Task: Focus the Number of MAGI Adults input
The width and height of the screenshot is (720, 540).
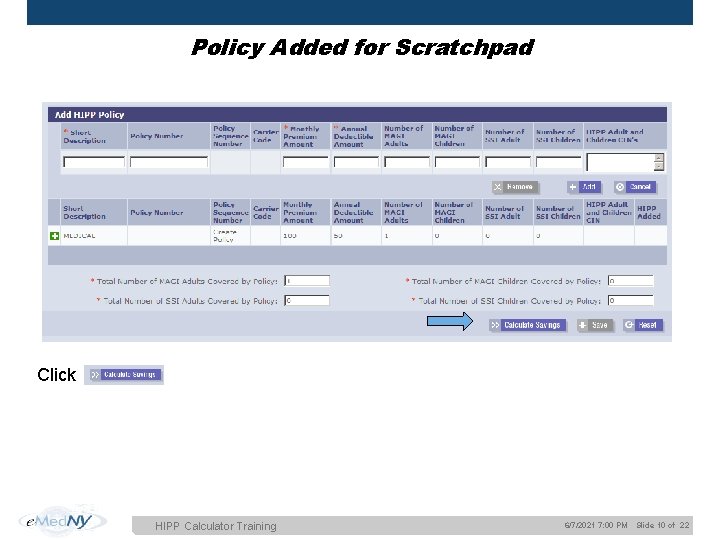Action: click(x=406, y=162)
